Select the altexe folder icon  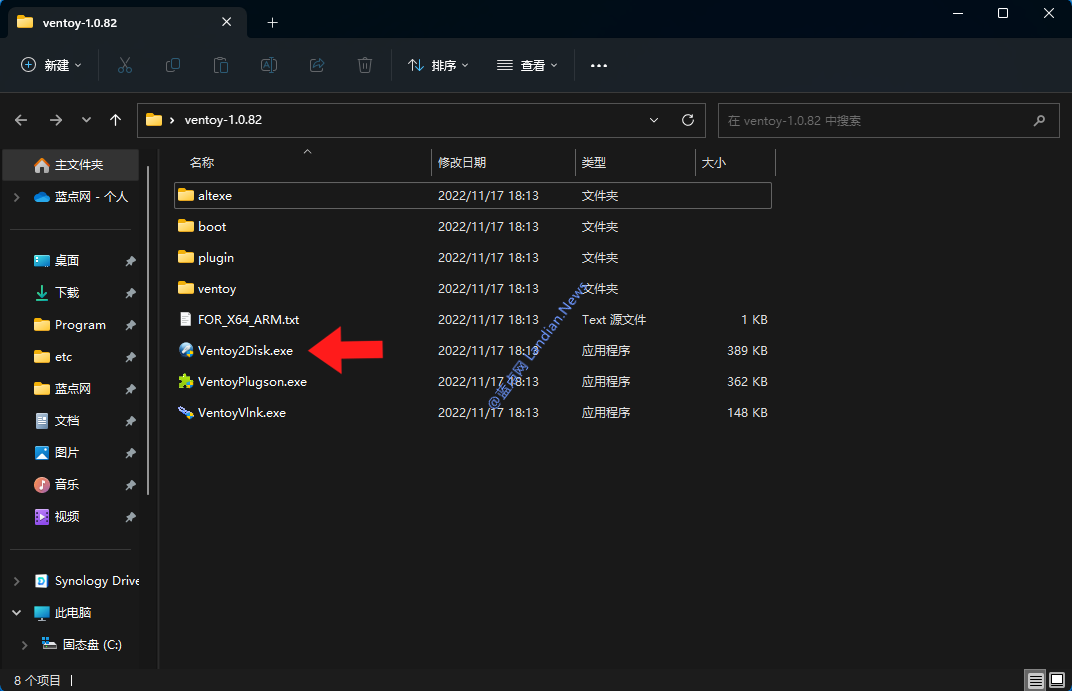coord(186,195)
